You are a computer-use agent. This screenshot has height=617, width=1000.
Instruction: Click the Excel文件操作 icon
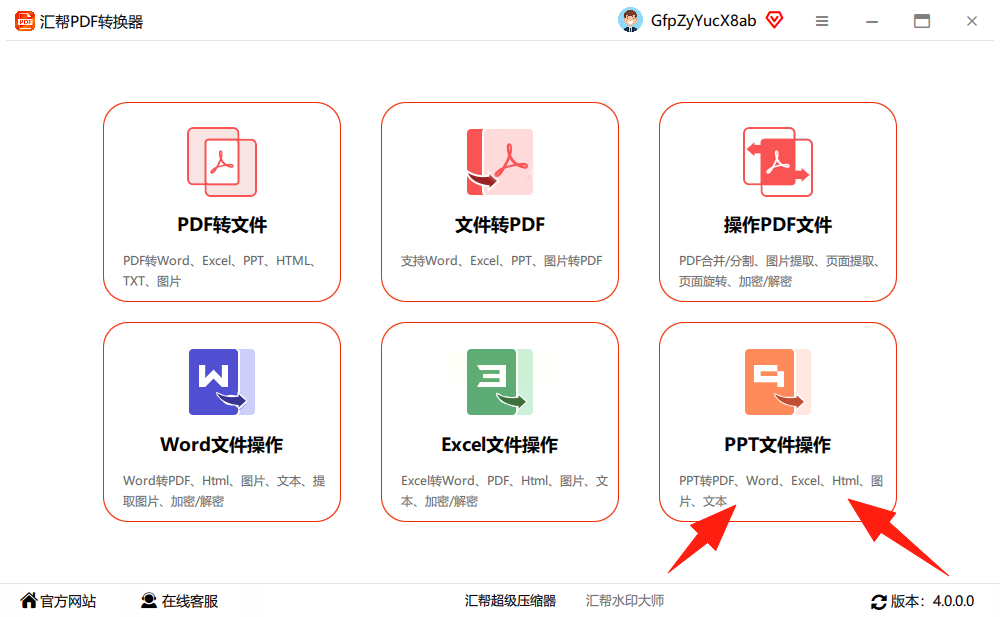(x=500, y=382)
